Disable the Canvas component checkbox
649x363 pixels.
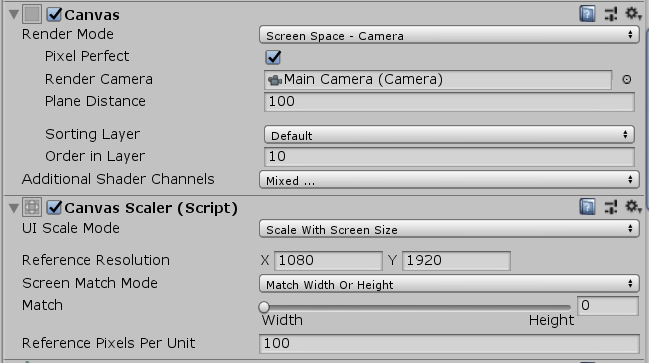[x=54, y=14]
